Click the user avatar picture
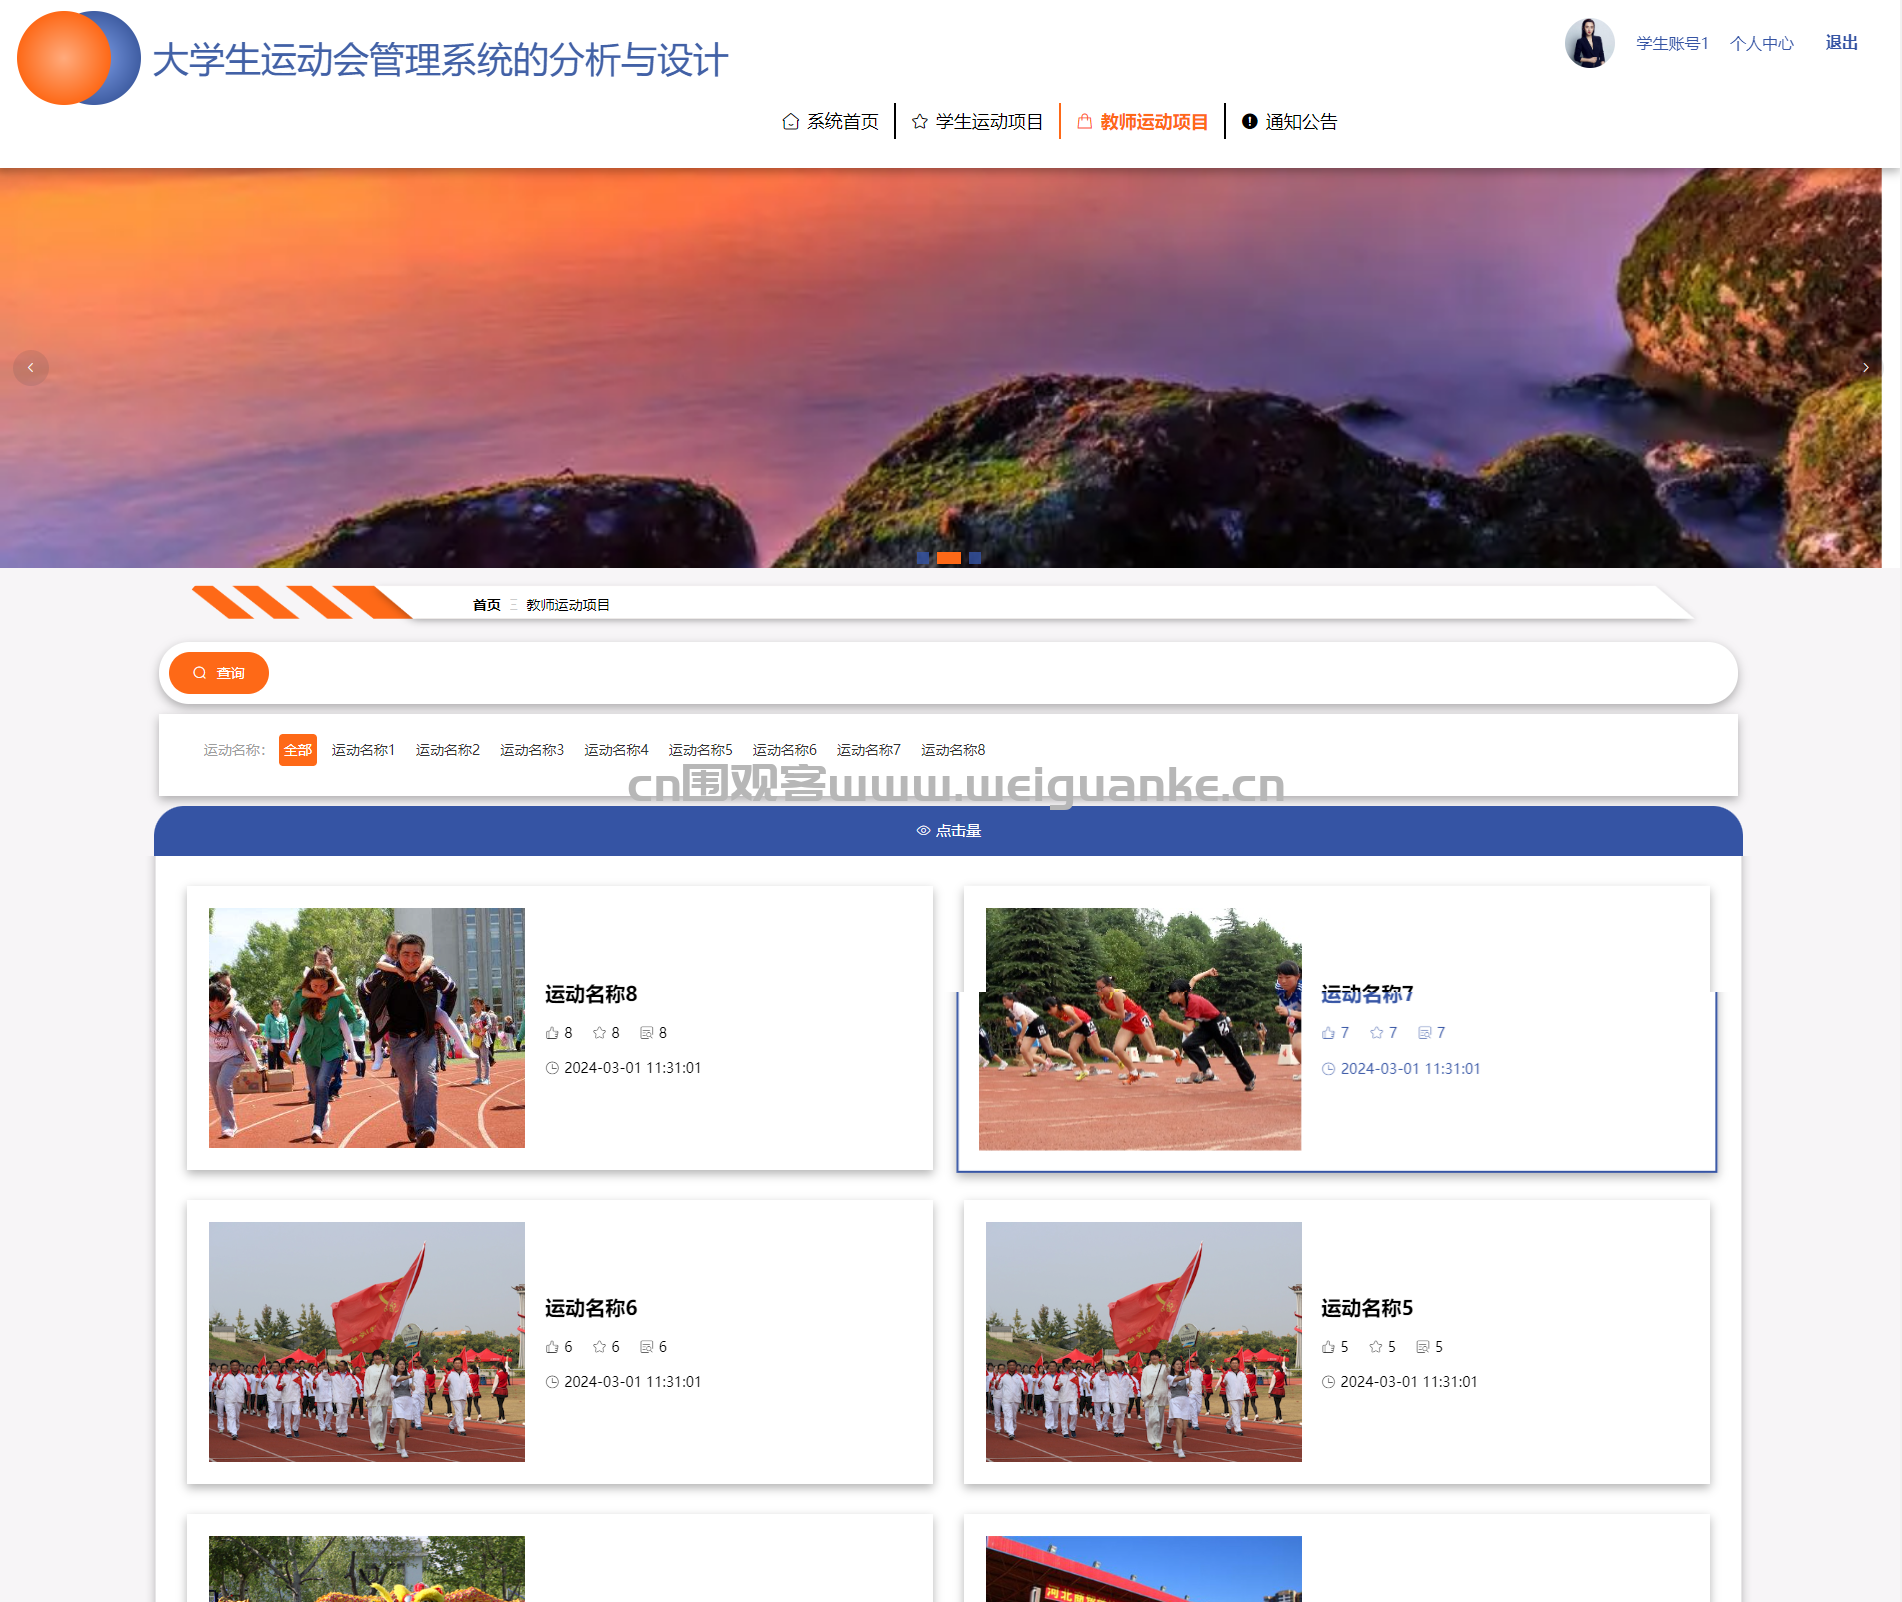Viewport: 1902px width, 1602px height. tap(1589, 43)
